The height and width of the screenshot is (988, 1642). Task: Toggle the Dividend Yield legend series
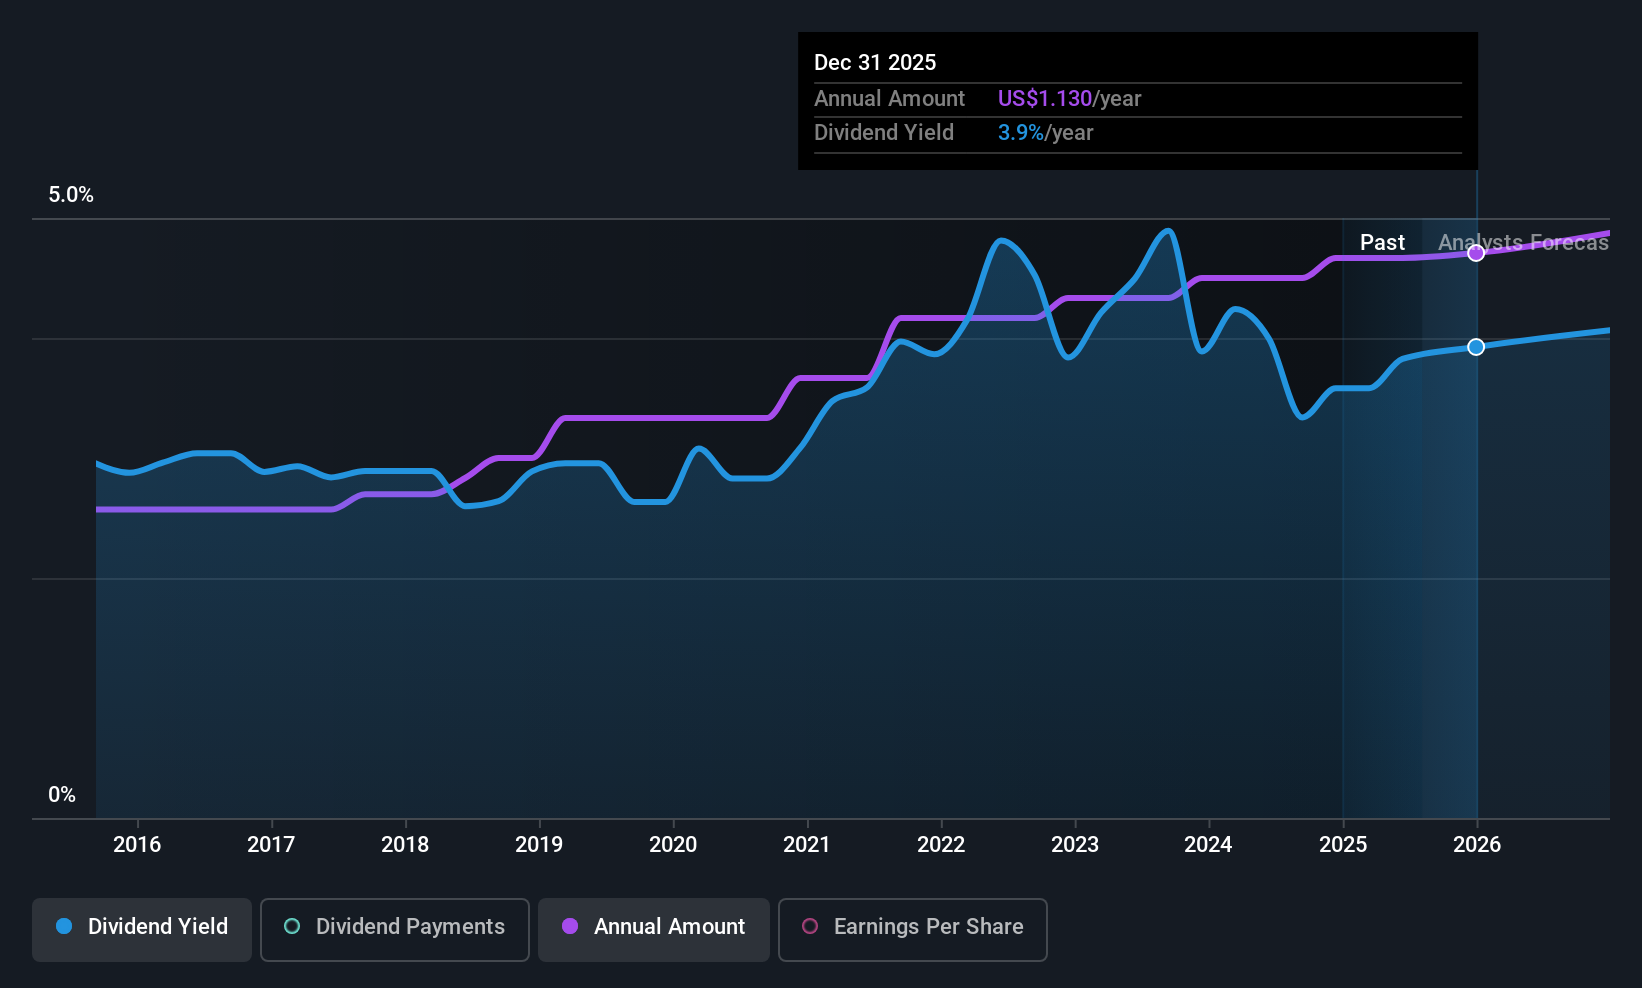coord(142,929)
